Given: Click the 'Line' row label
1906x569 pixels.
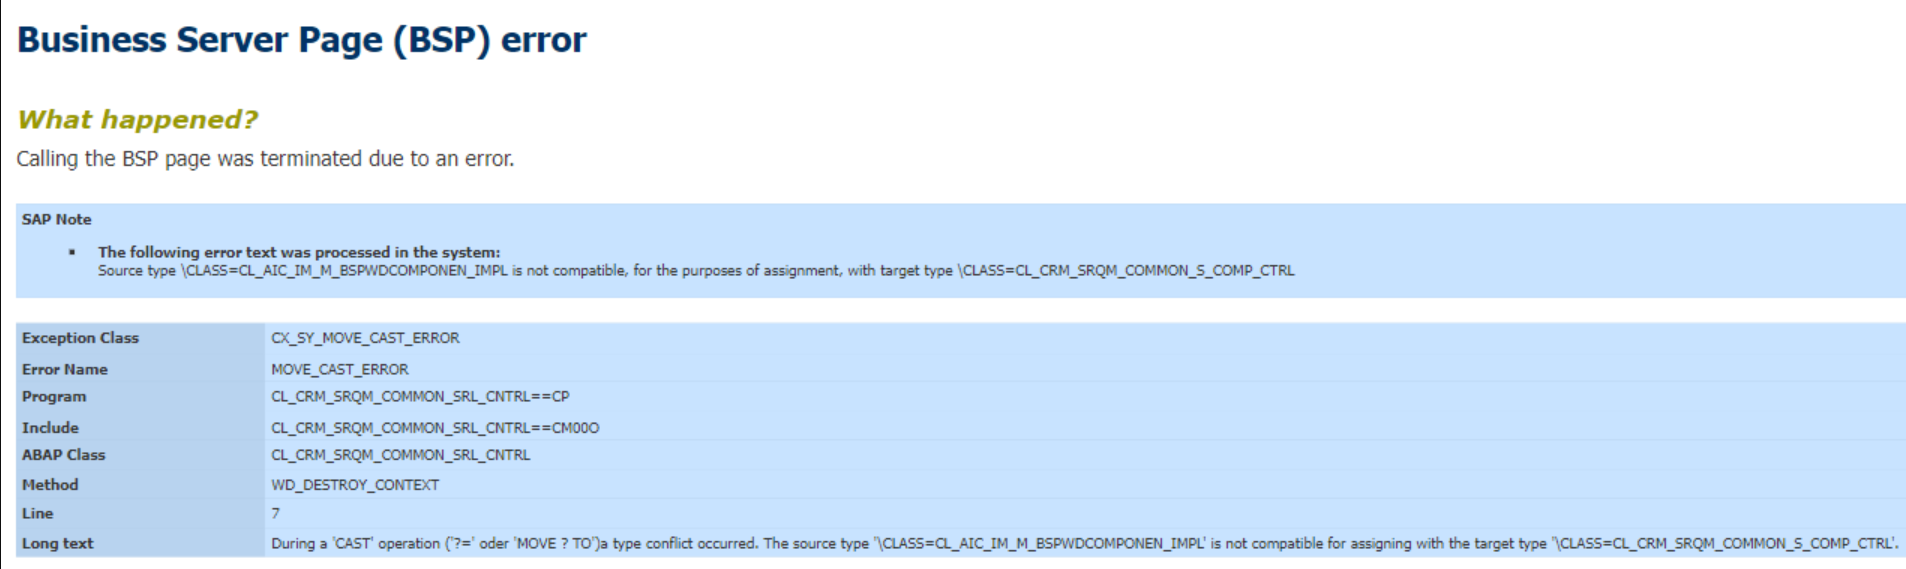Looking at the screenshot, I should 38,514.
